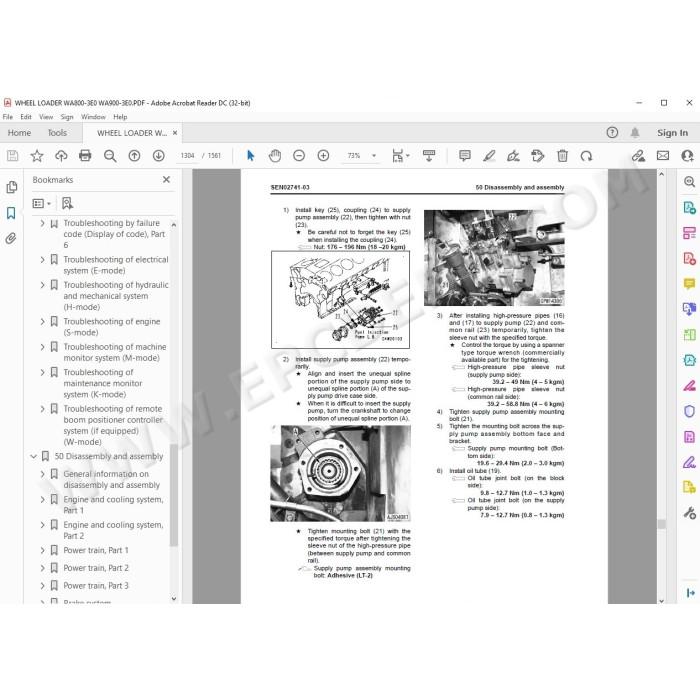Open Comment tool in right pane
The height and width of the screenshot is (700, 700).
(x=689, y=283)
